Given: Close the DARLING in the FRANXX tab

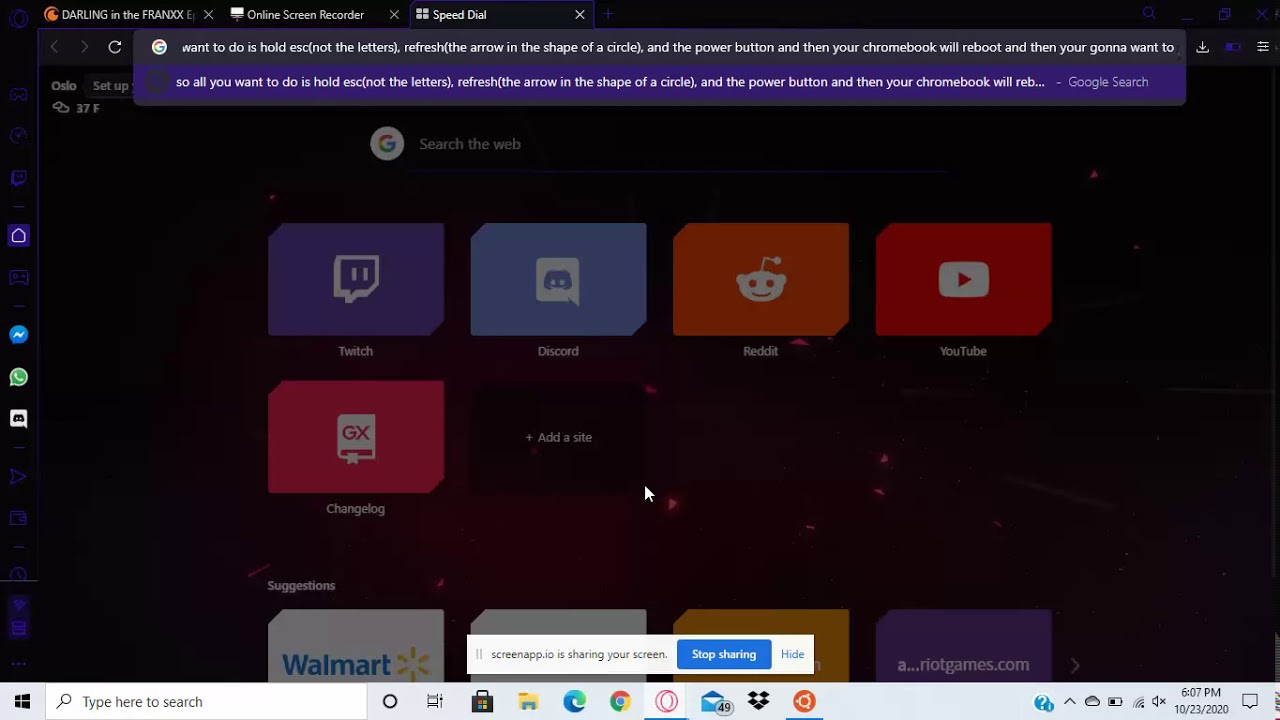Looking at the screenshot, I should click(208, 15).
